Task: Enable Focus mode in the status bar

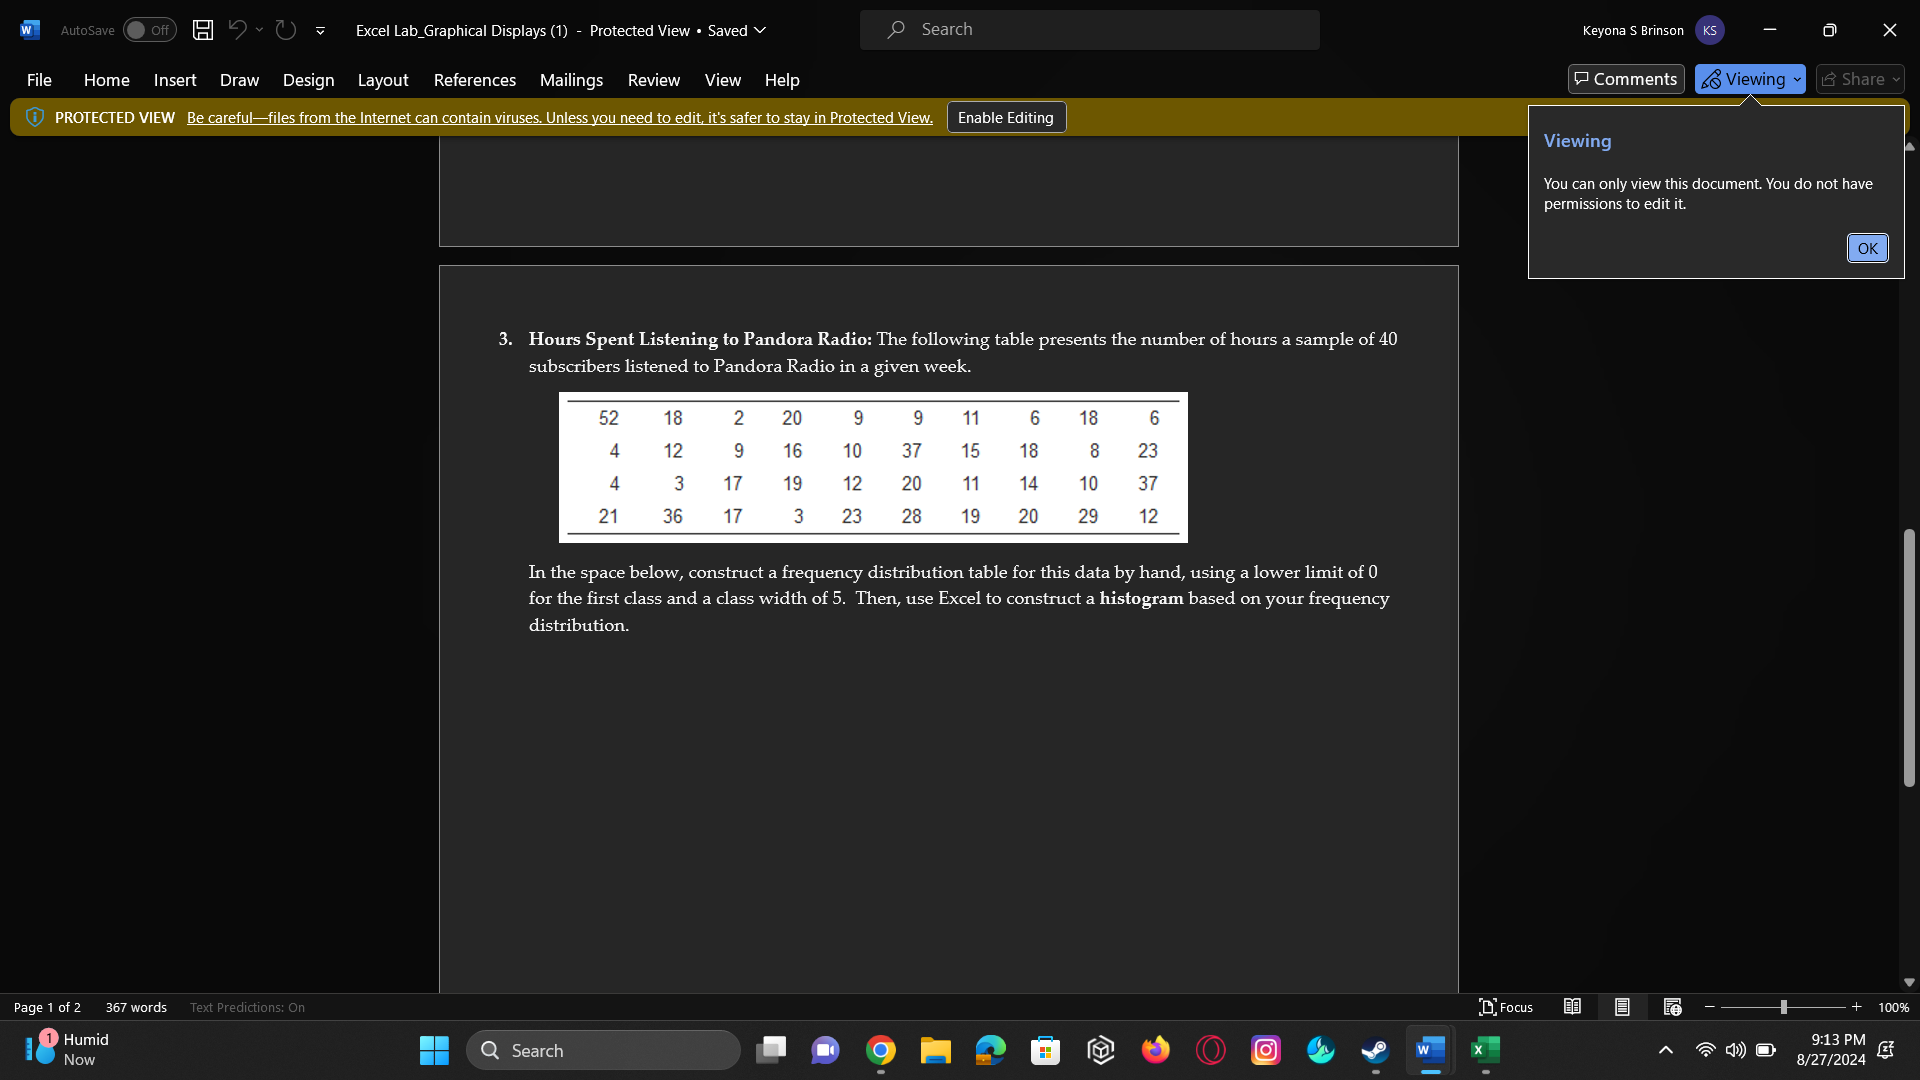Action: pos(1506,1007)
